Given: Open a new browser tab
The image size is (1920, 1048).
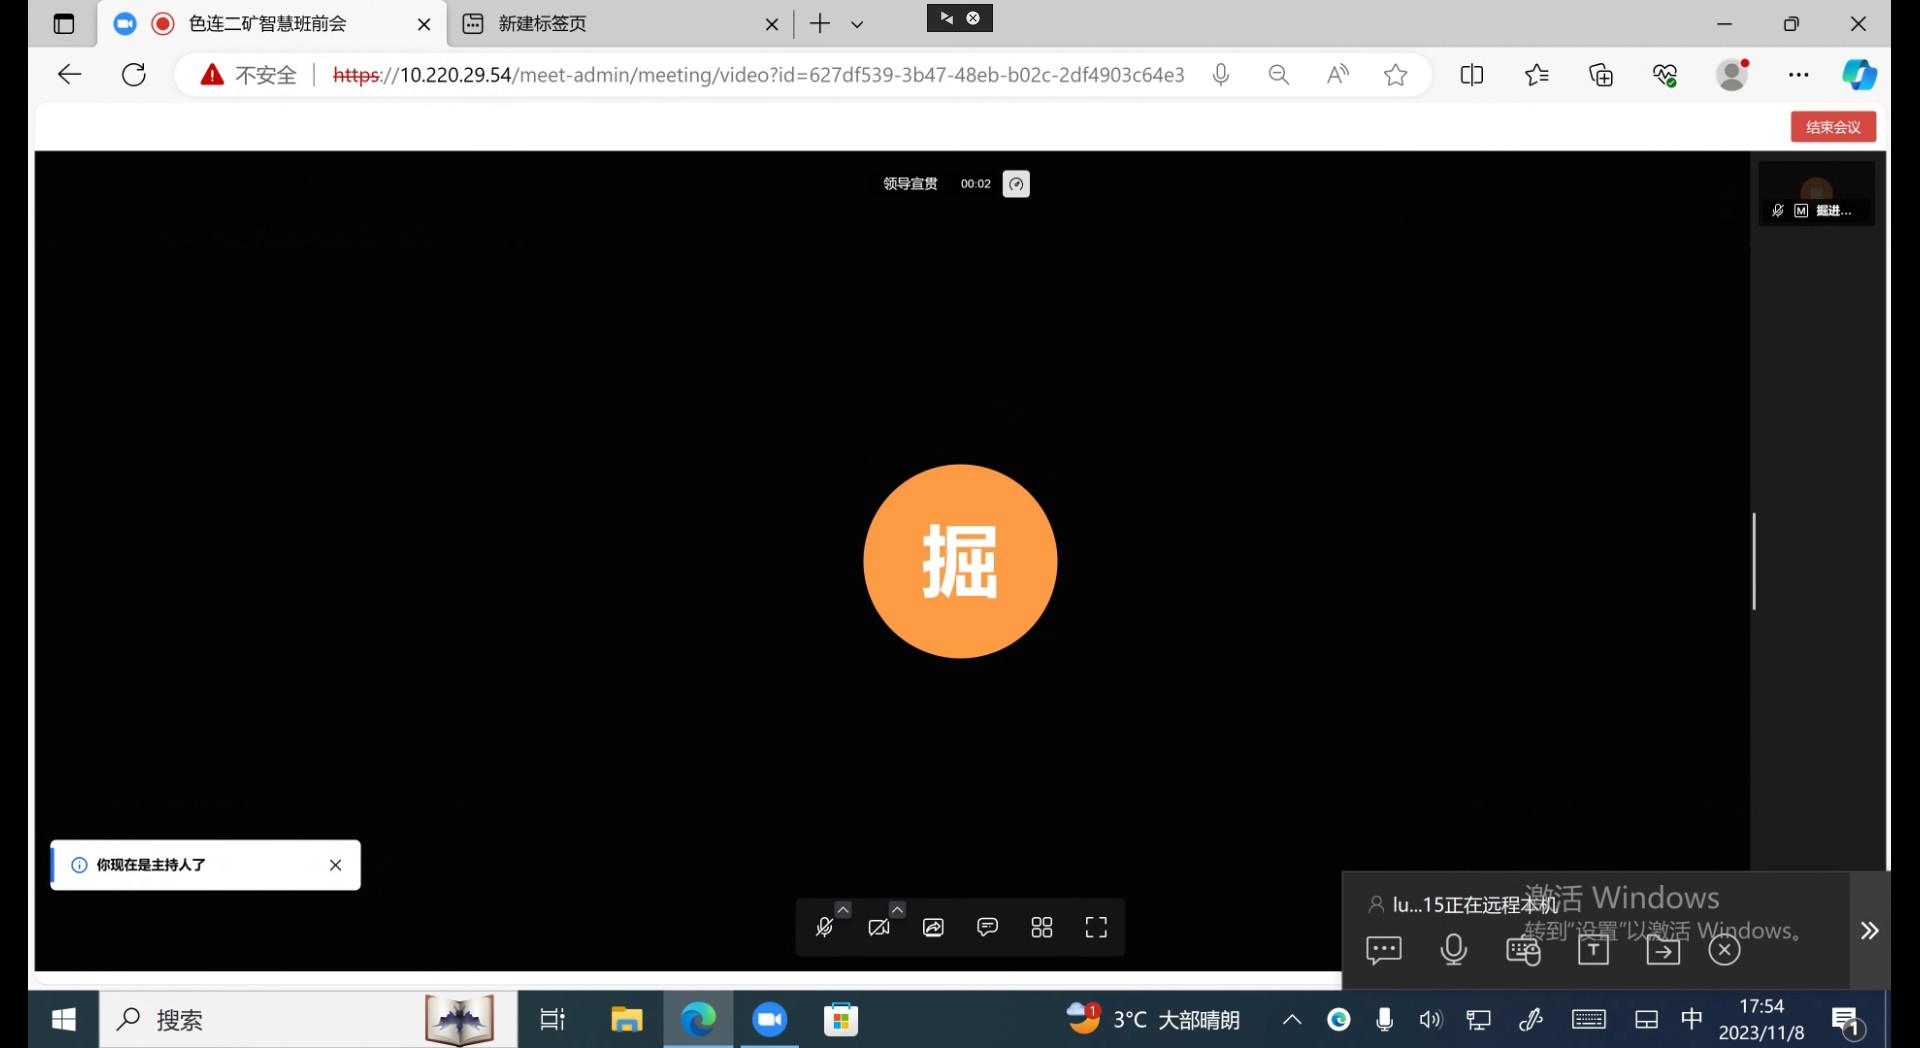Looking at the screenshot, I should (820, 24).
